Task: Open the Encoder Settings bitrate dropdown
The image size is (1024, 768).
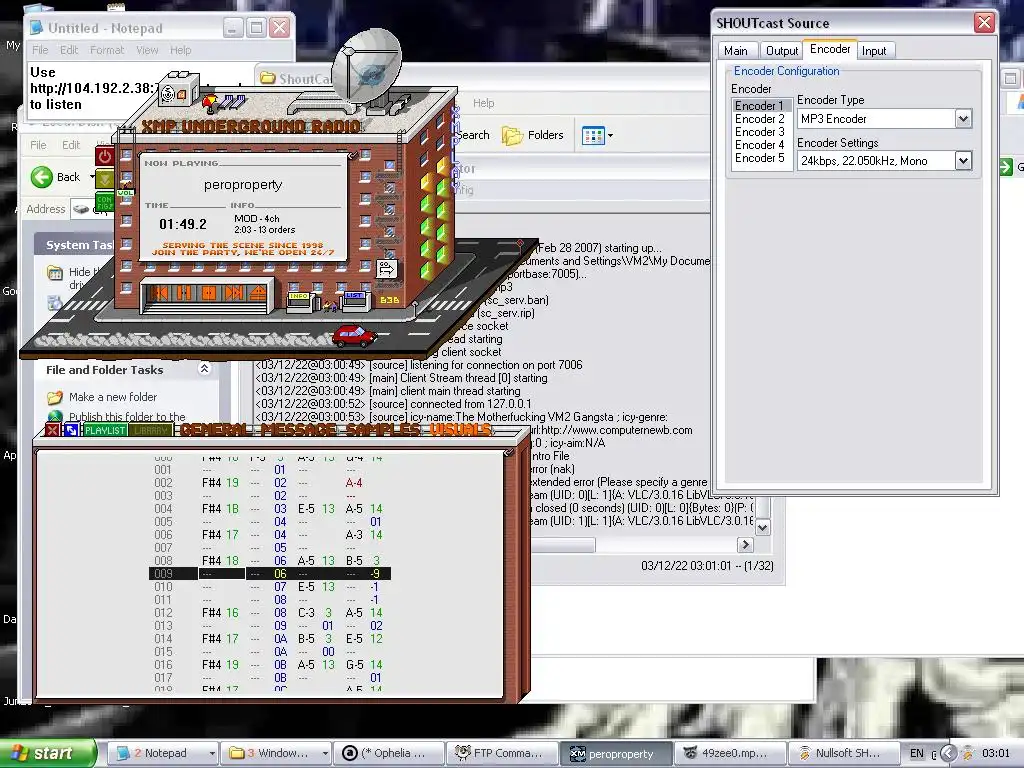Action: click(963, 161)
